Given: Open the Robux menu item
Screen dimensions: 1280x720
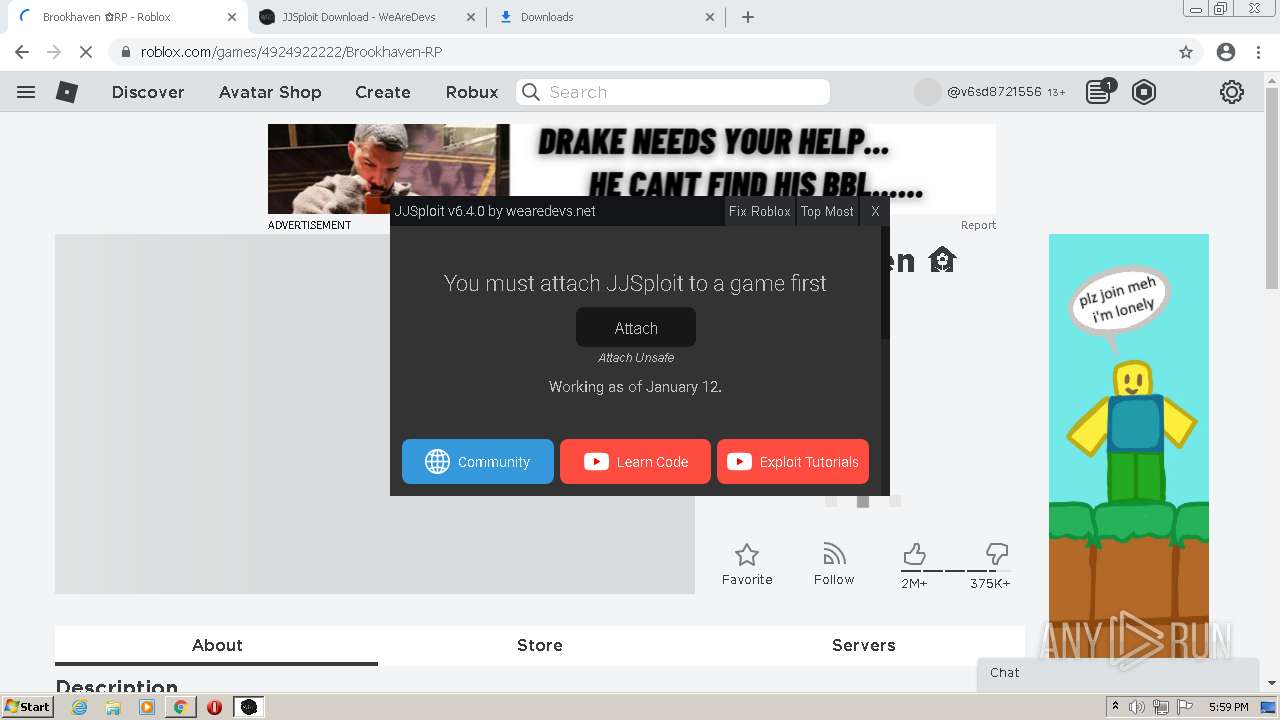Looking at the screenshot, I should 472,92.
